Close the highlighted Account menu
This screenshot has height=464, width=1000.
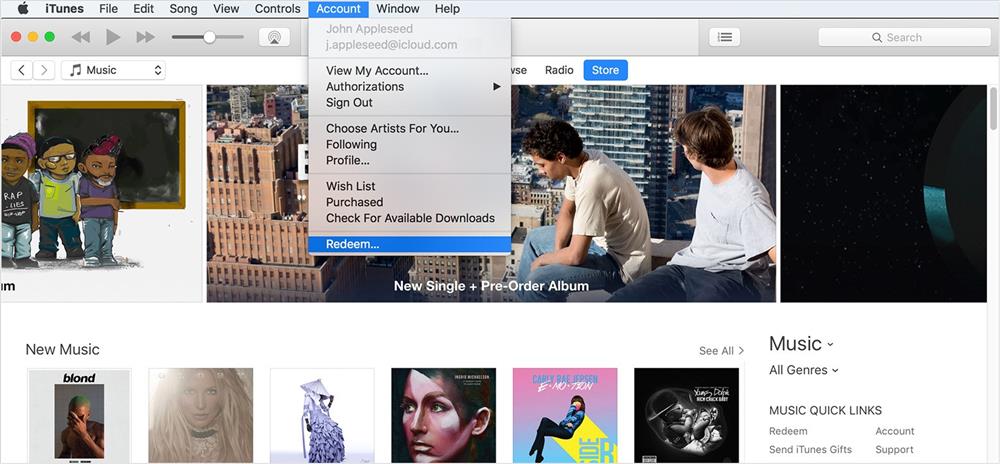point(338,9)
